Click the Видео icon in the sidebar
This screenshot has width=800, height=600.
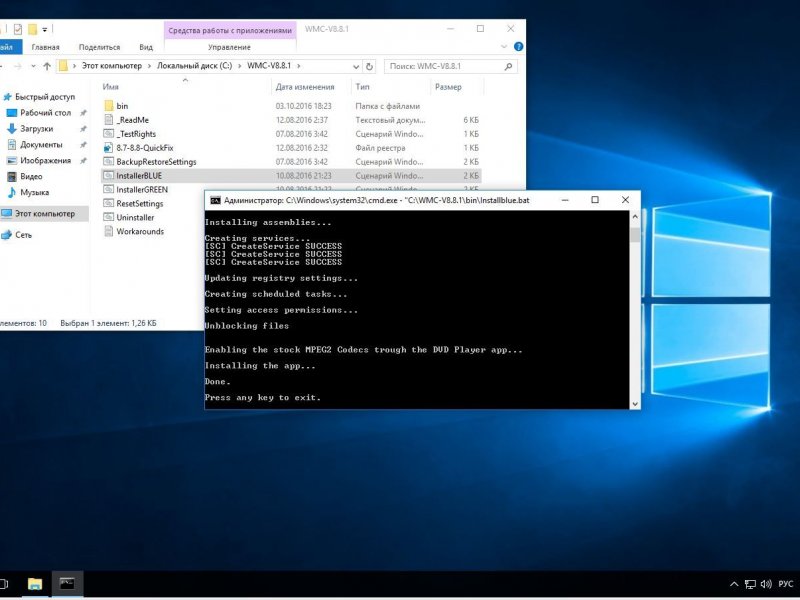tap(11, 177)
